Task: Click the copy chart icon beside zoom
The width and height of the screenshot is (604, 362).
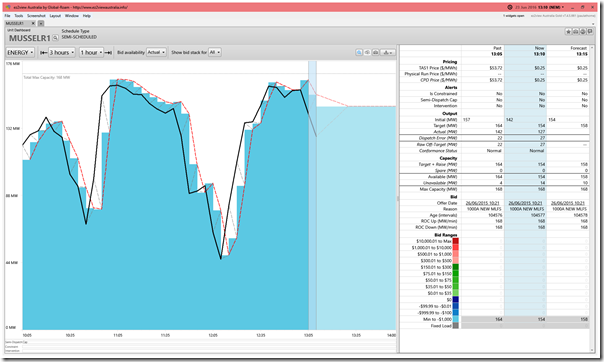Action: tap(367, 52)
